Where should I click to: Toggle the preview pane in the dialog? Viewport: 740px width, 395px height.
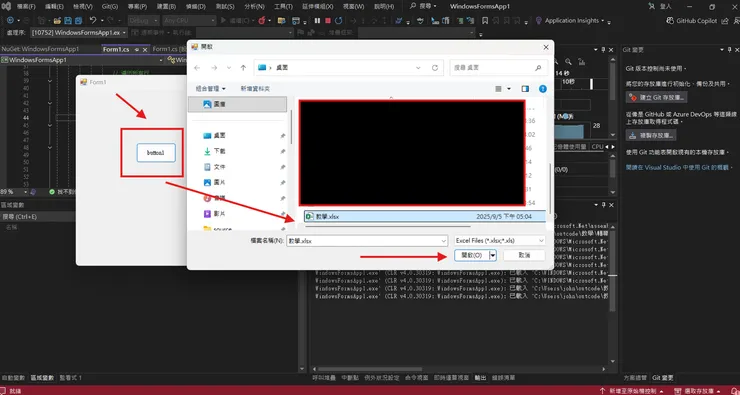[x=525, y=89]
